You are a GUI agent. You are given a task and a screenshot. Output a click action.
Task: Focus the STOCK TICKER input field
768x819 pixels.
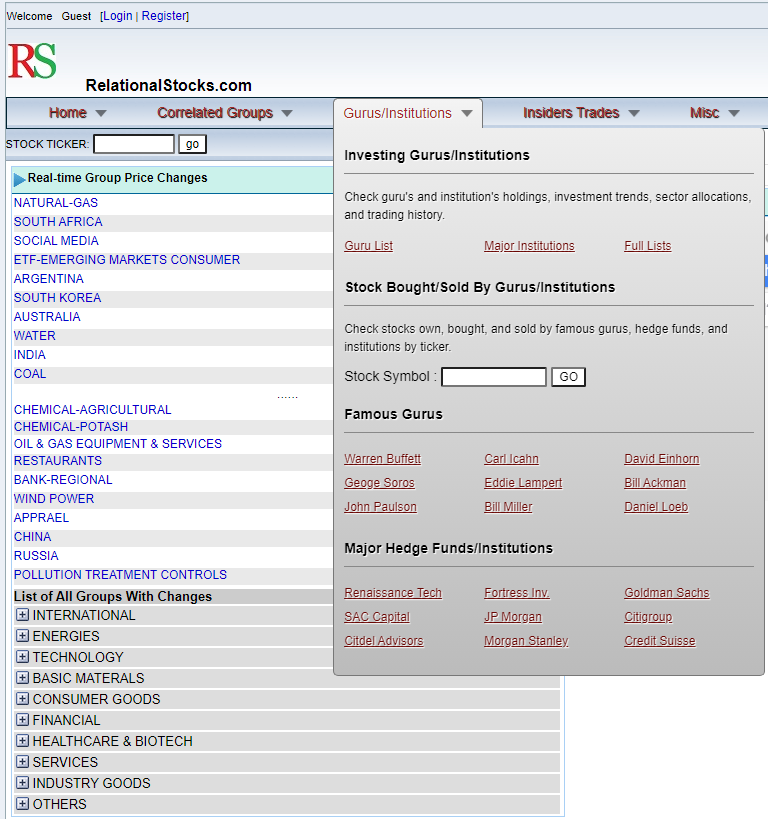(x=134, y=144)
